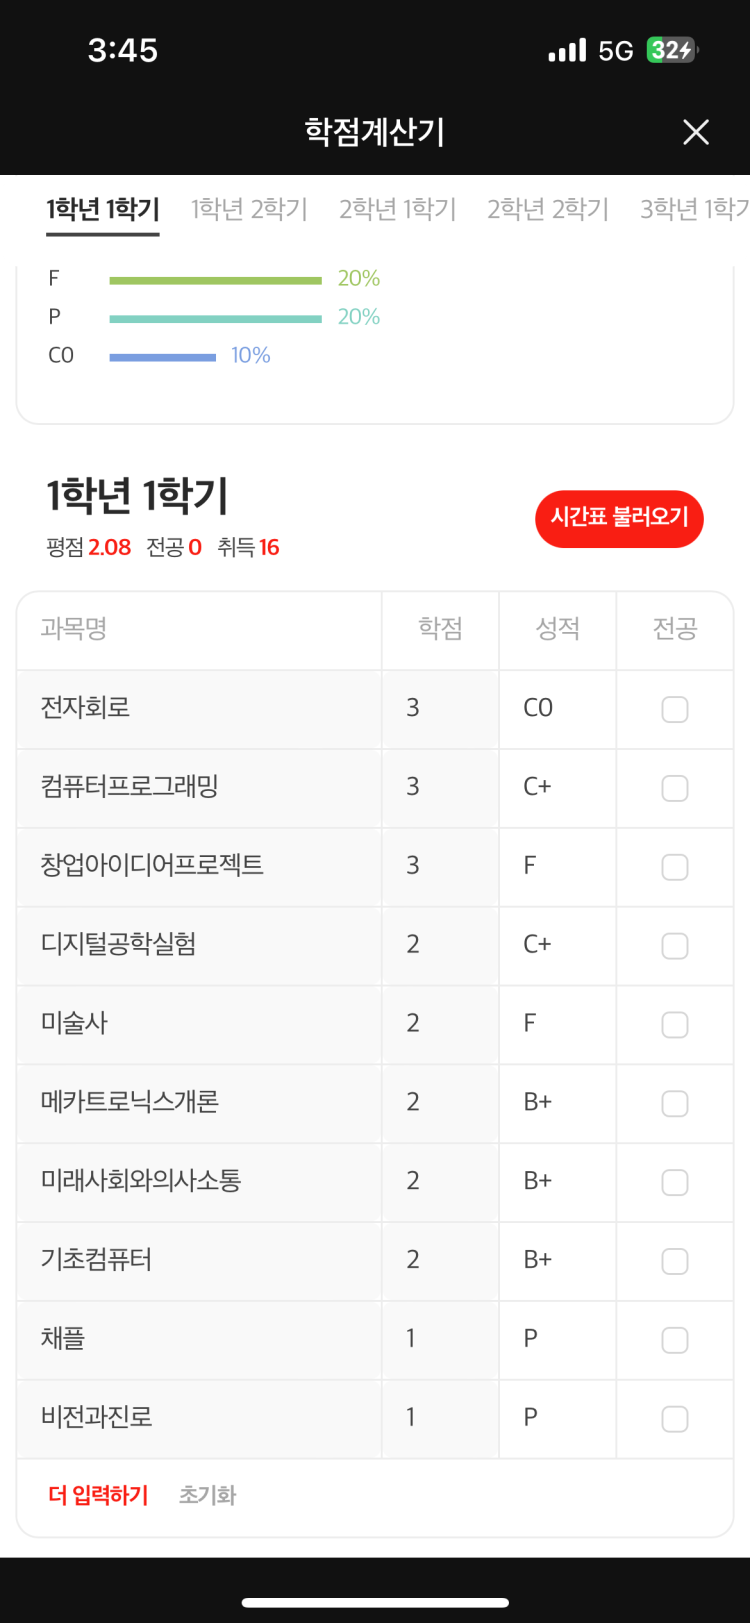Go to the 2학년 2학기 tab
This screenshot has height=1623, width=750.
tap(547, 209)
